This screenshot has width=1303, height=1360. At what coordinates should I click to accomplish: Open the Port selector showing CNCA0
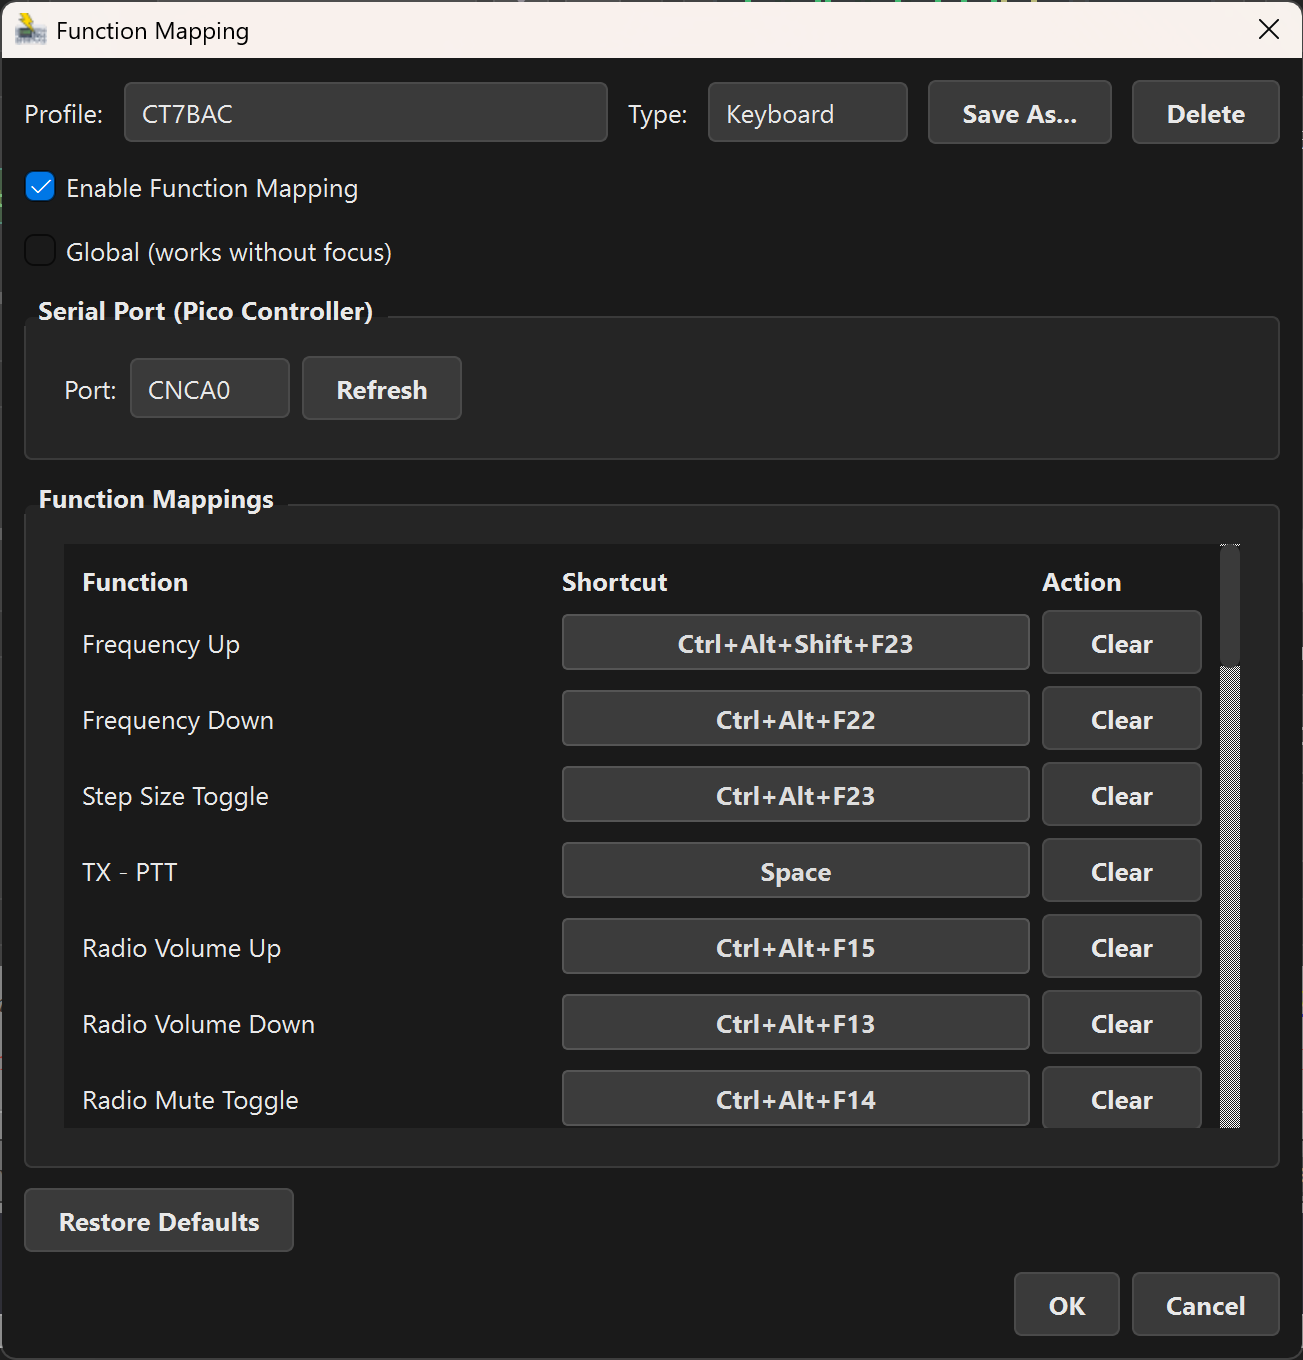pos(209,388)
